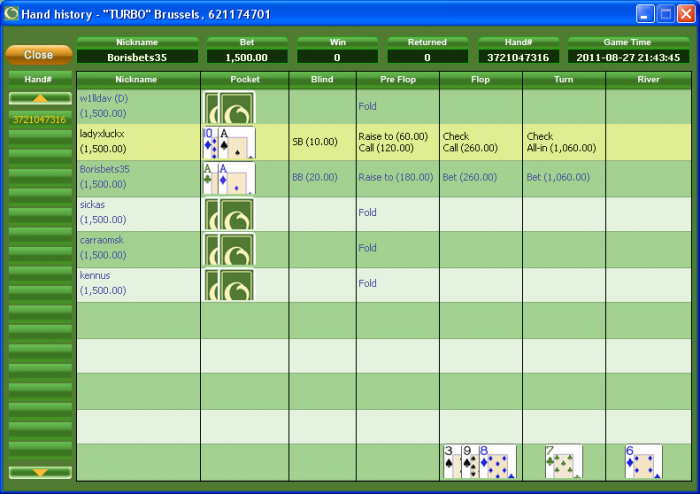
Task: Minimize the Hand history window
Action: (645, 14)
